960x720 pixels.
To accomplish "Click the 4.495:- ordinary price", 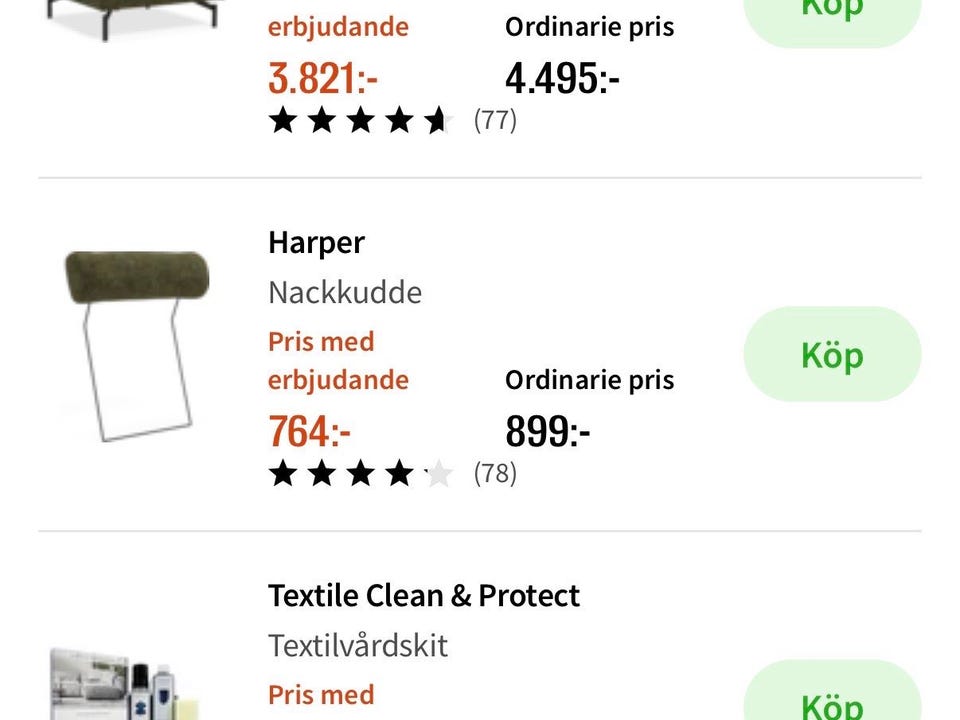I will (x=562, y=79).
